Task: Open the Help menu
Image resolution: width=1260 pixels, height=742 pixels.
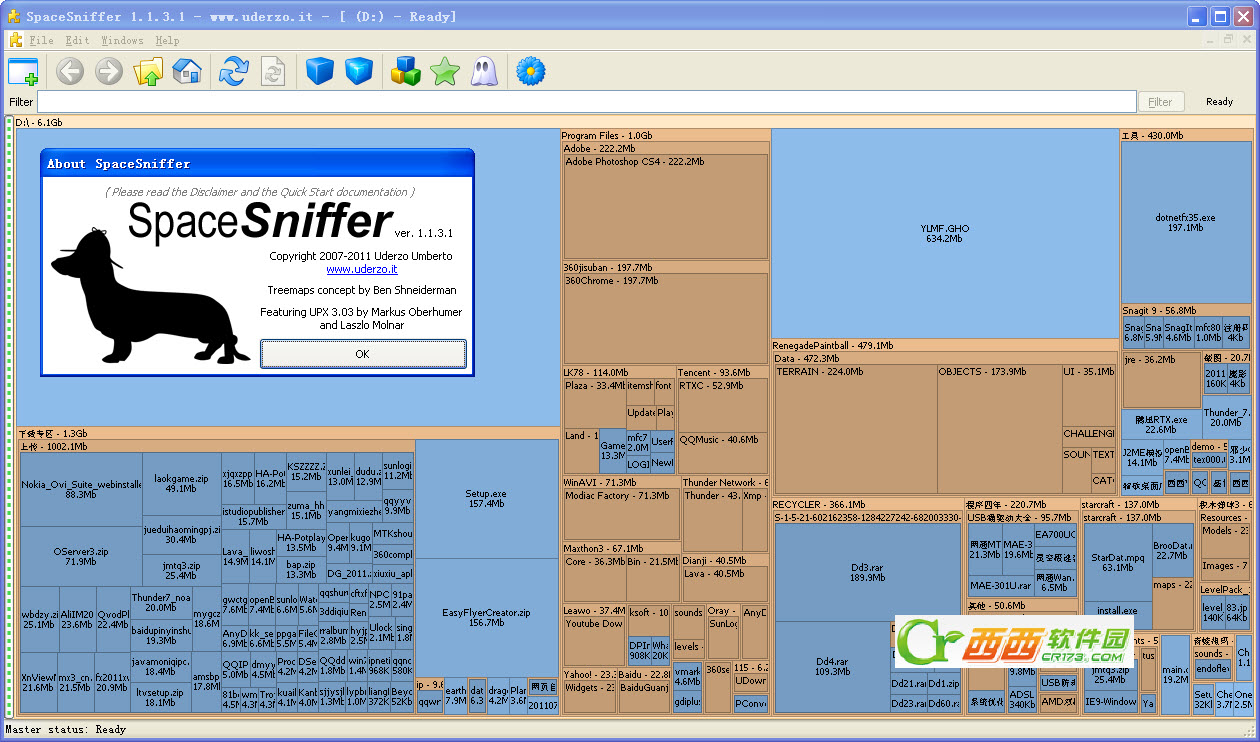Action: coord(167,41)
